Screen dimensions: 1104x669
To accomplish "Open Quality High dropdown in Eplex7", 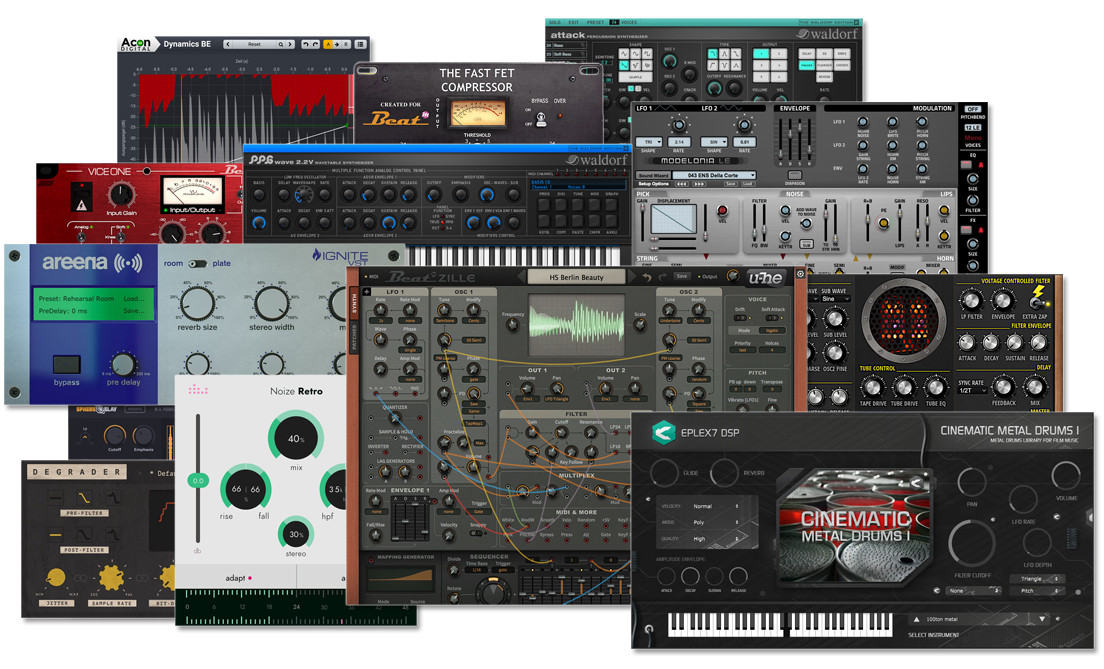I will click(715, 539).
